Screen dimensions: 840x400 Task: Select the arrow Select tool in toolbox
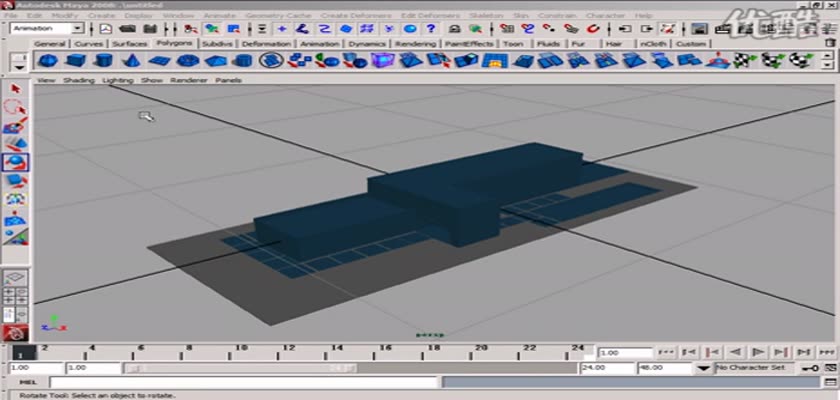[16, 88]
